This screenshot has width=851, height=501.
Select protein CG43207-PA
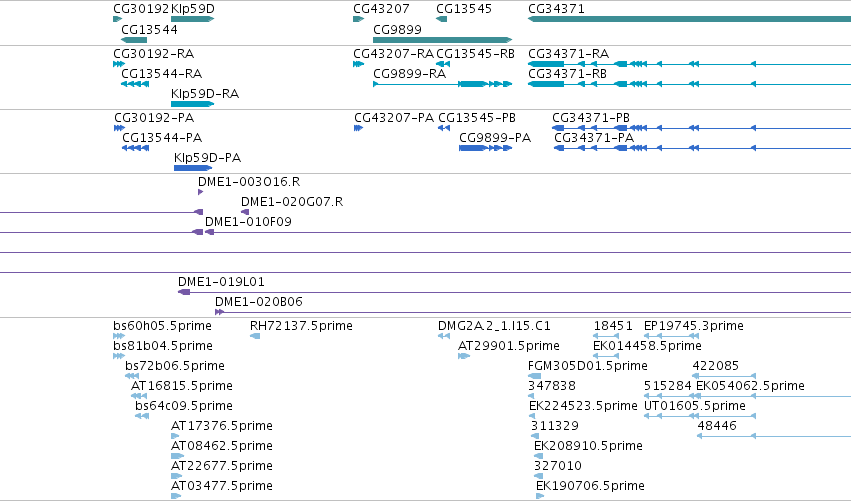point(394,118)
